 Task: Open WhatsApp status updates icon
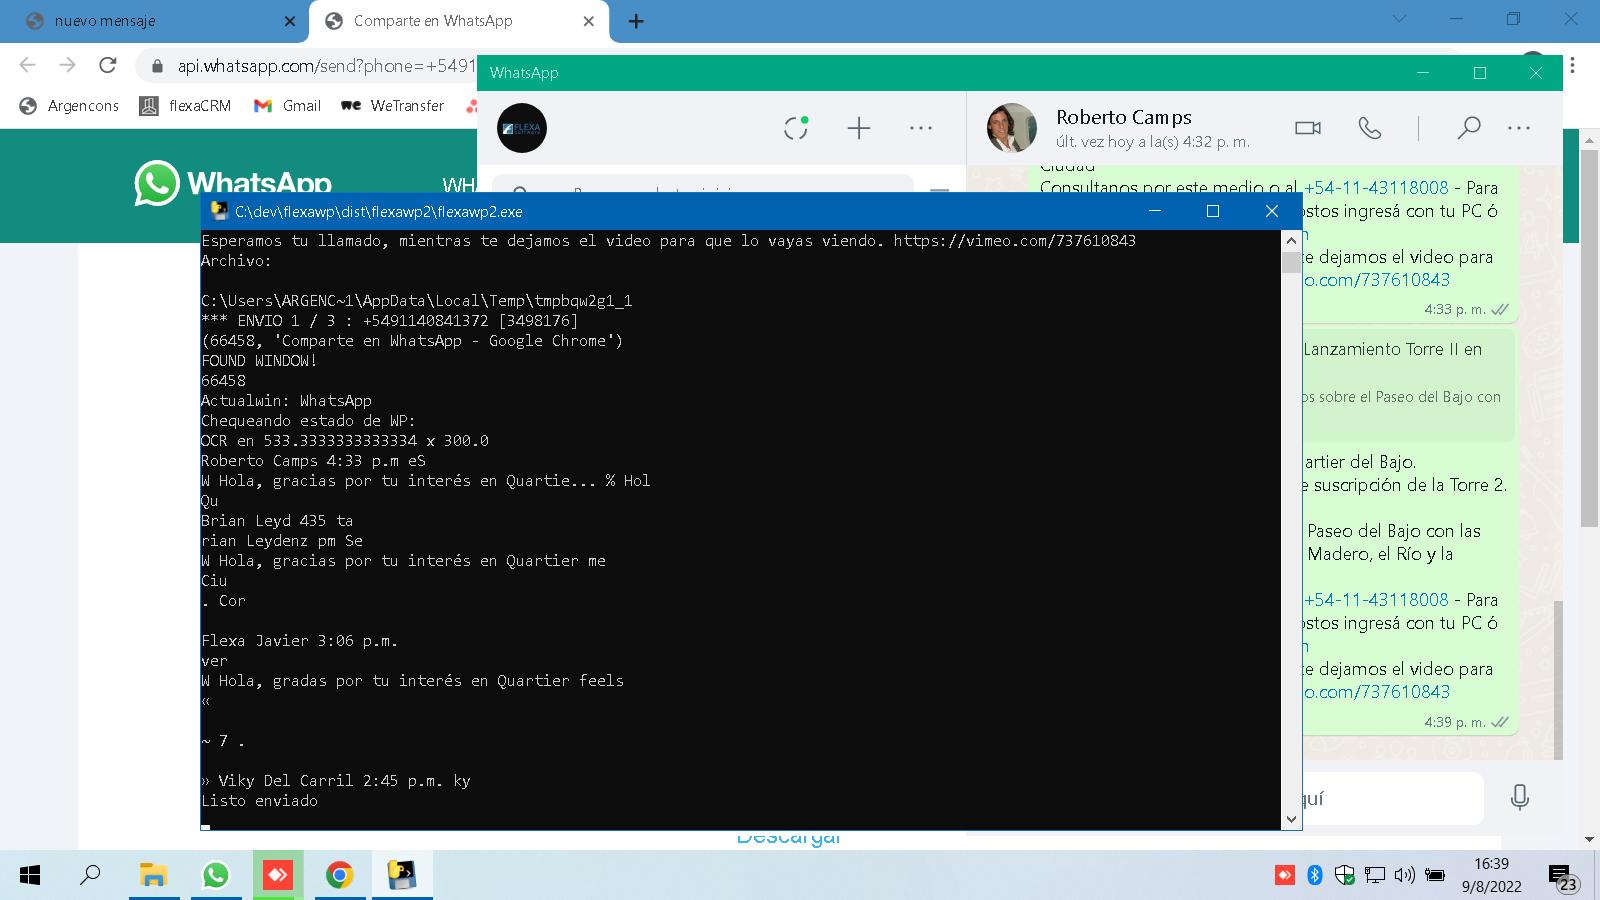796,128
